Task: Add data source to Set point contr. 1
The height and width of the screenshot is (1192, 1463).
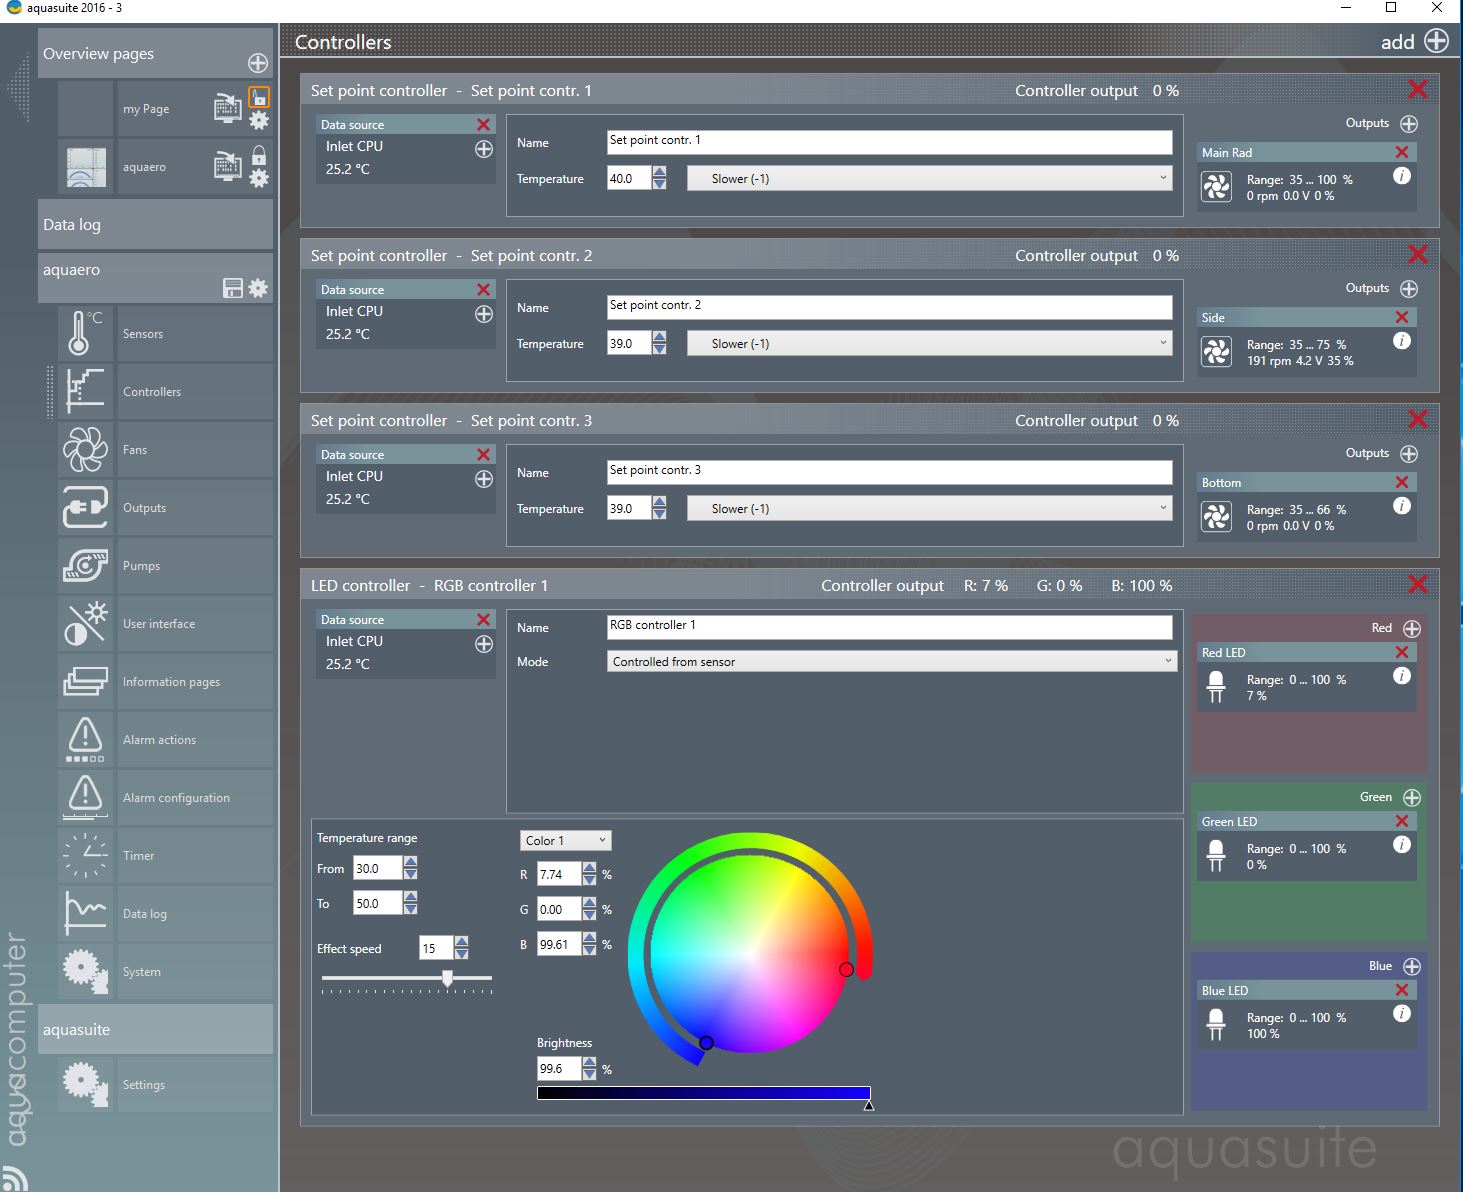Action: coord(484,149)
